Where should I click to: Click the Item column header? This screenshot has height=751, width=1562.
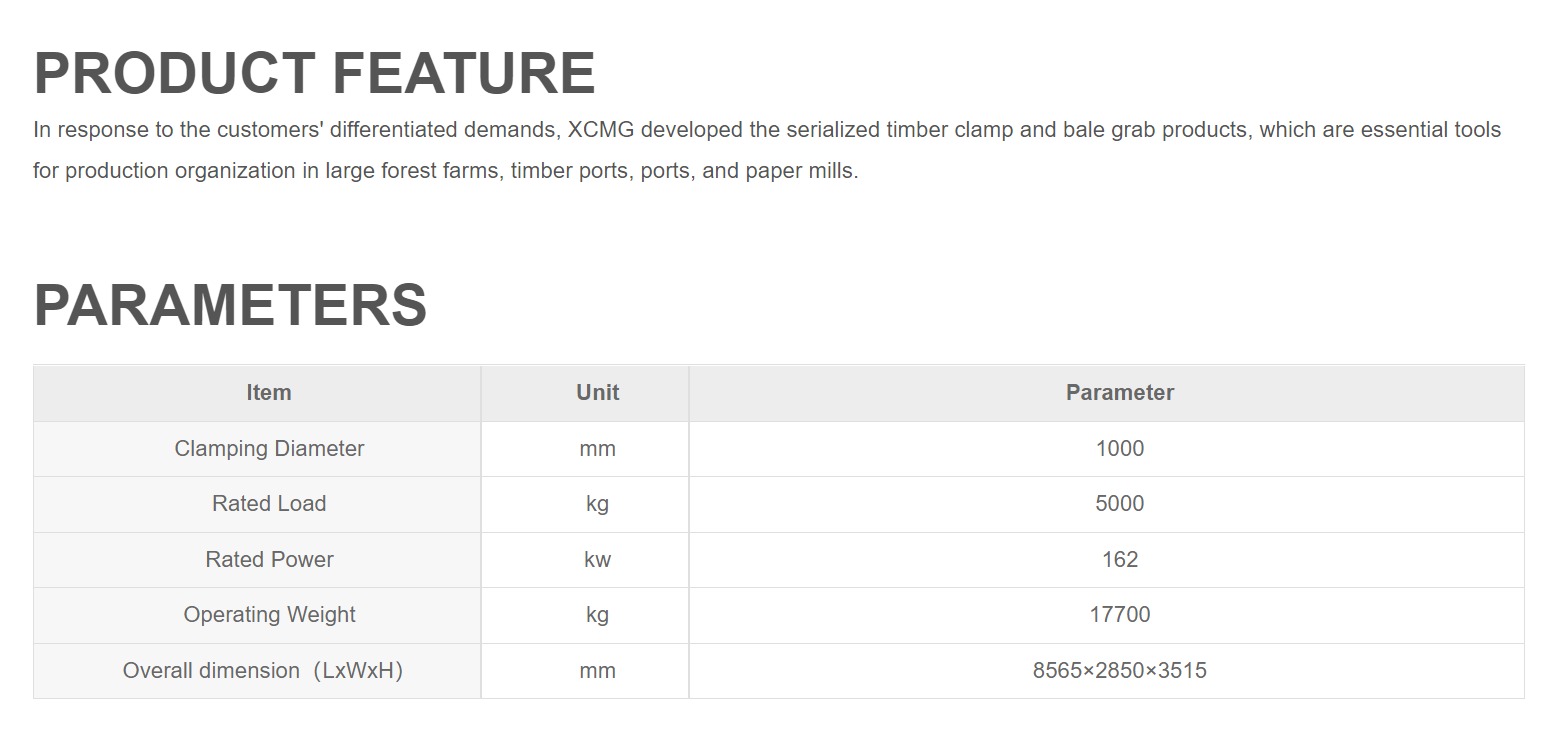pos(269,393)
